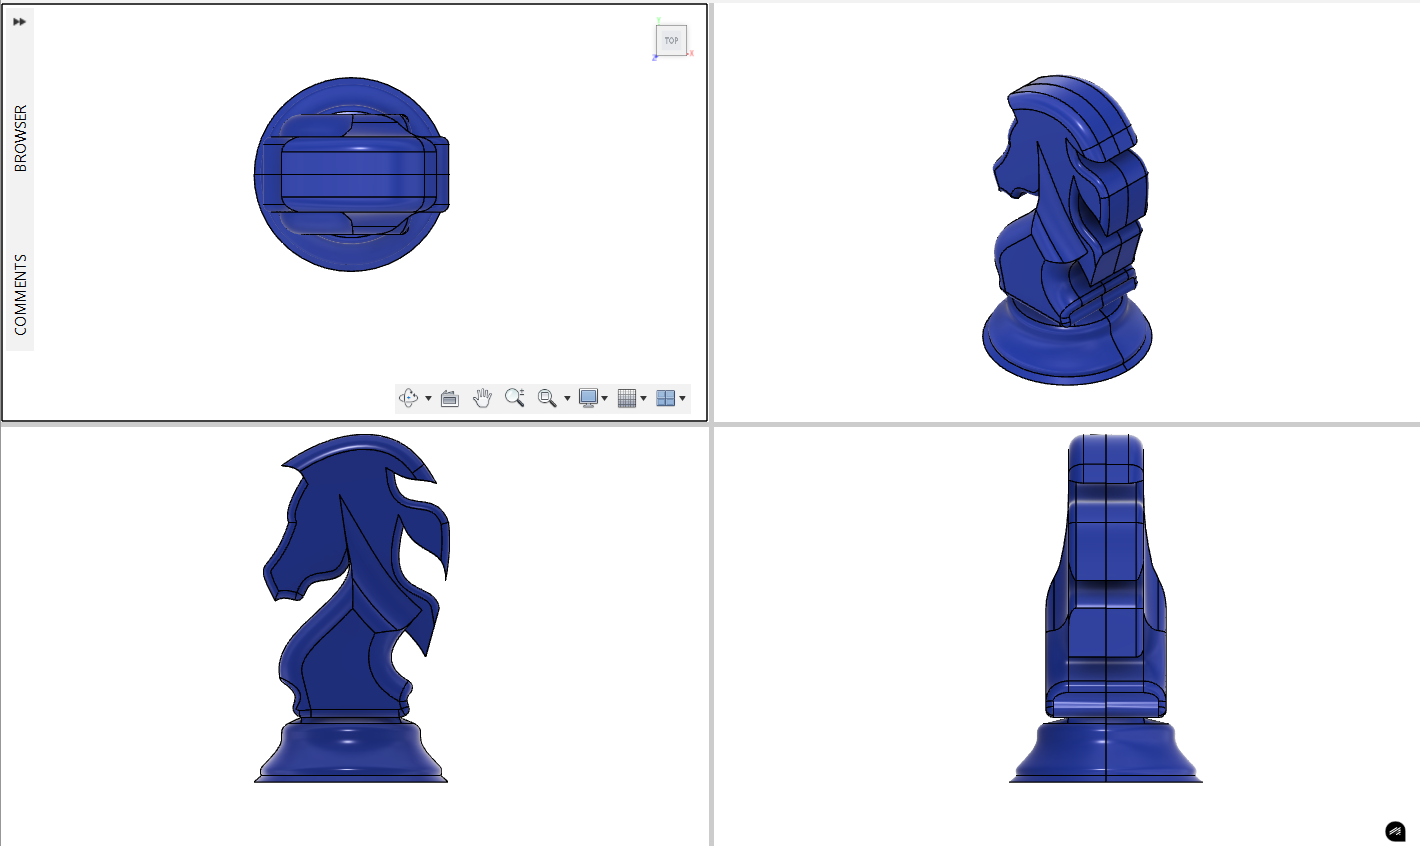Click the black round badge at bottom-right corner
The width and height of the screenshot is (1420, 846).
(x=1395, y=831)
